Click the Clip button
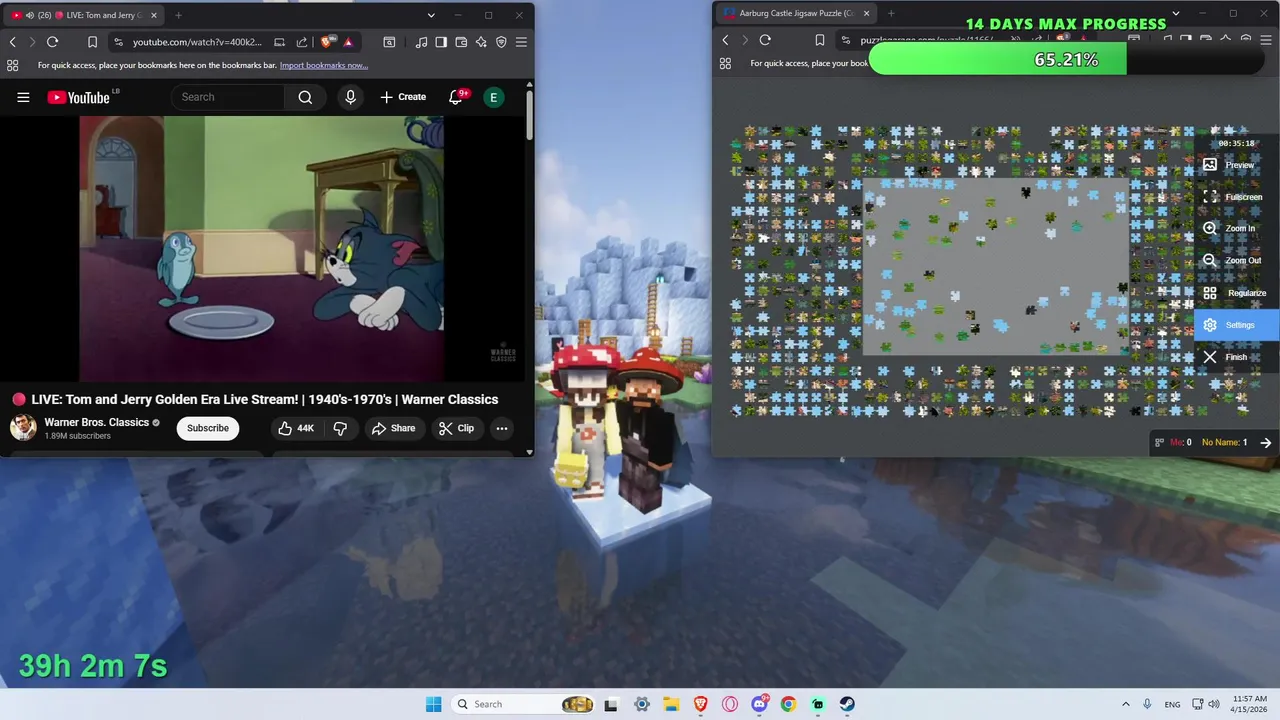1280x720 pixels. pyautogui.click(x=456, y=428)
